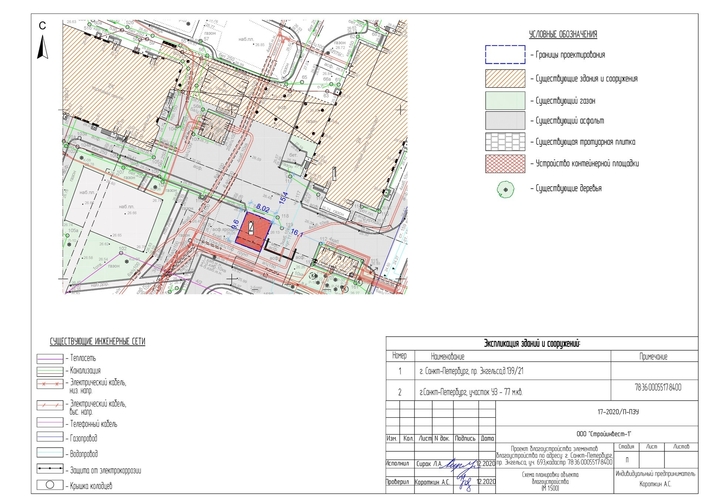Click the 'Теплосеть' label
The width and height of the screenshot is (710, 502).
[x=83, y=359]
